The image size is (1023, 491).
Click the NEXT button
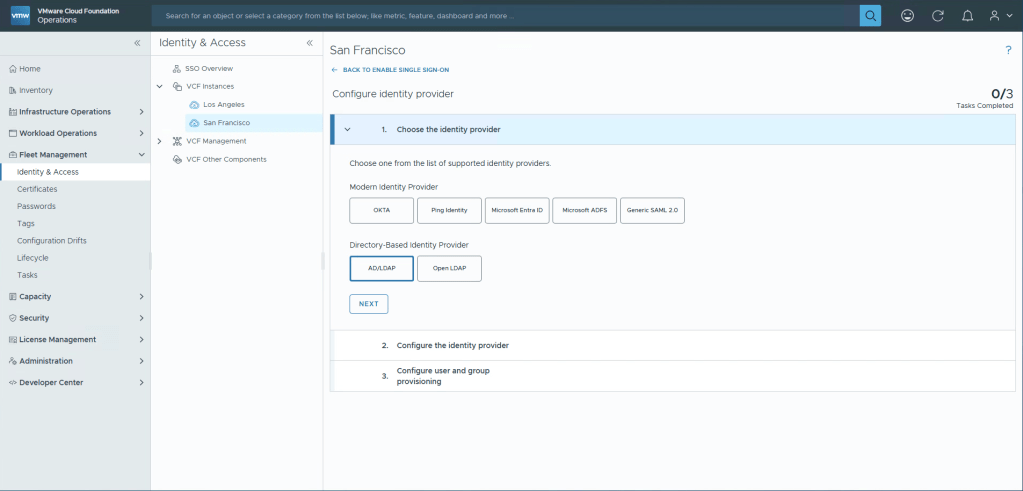368,304
